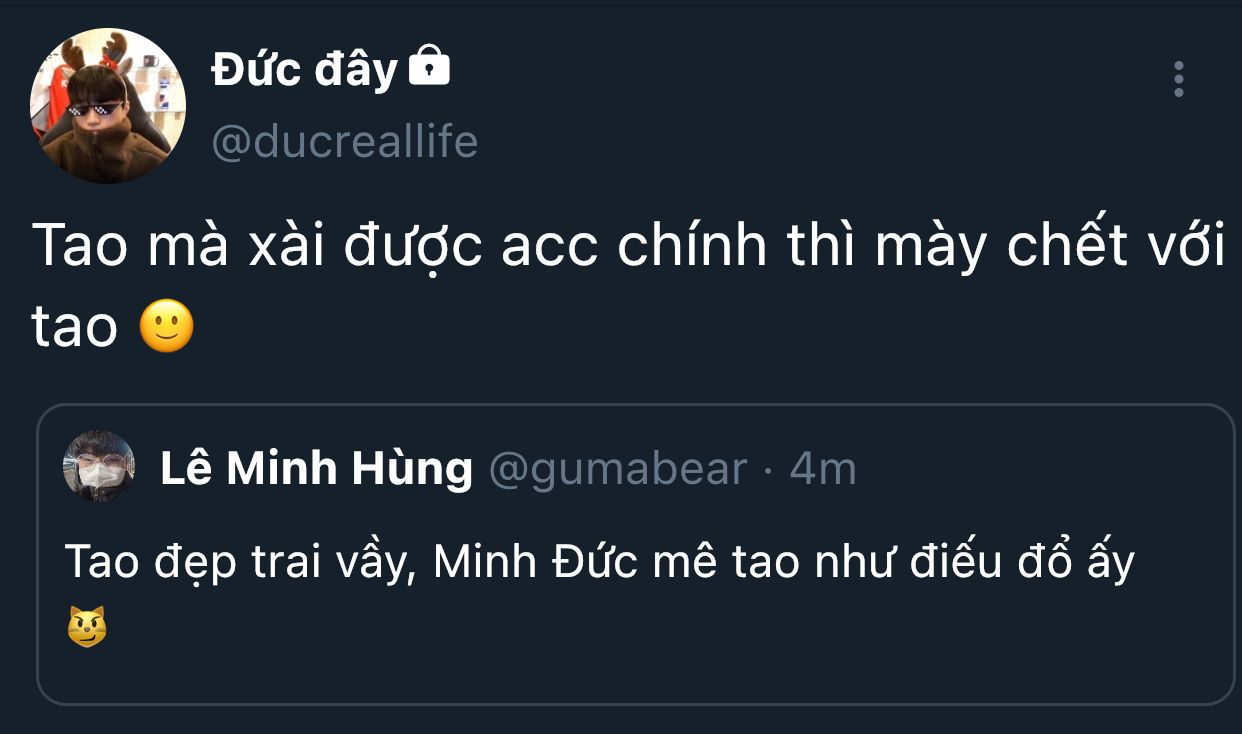The height and width of the screenshot is (734, 1242).
Task: Open the three-dot more options menu
Action: pyautogui.click(x=1179, y=79)
